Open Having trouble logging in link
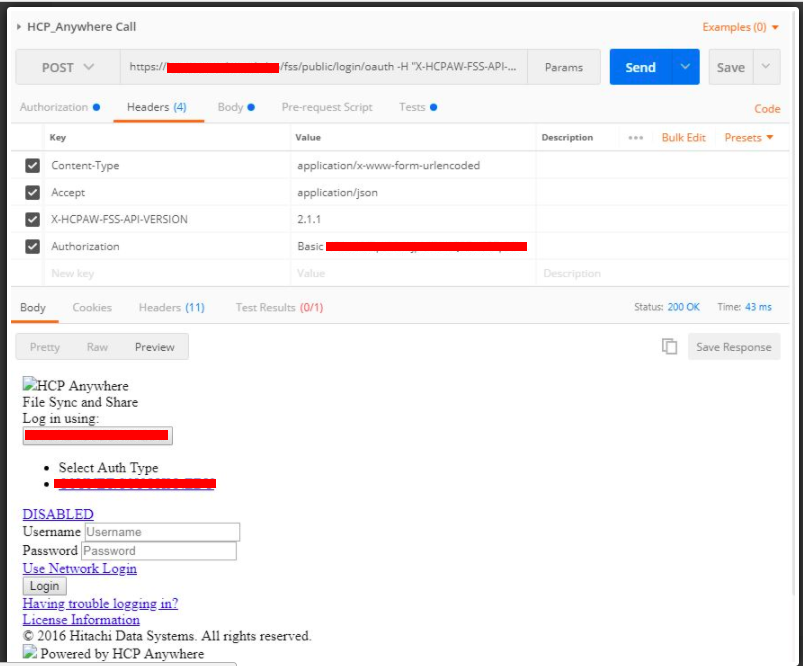The height and width of the screenshot is (666, 803). (100, 603)
